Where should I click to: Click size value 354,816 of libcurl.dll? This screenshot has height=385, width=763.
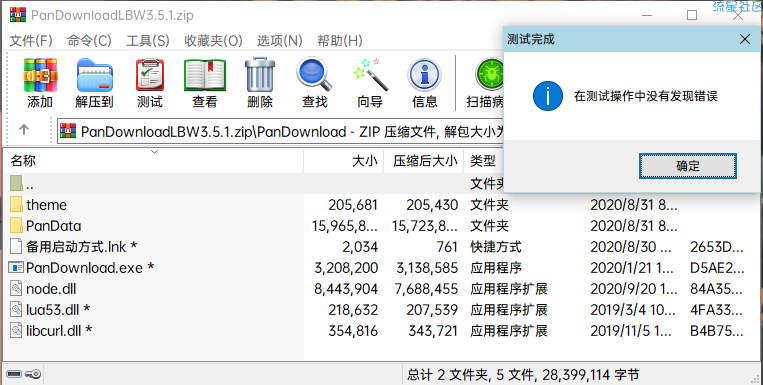point(353,331)
